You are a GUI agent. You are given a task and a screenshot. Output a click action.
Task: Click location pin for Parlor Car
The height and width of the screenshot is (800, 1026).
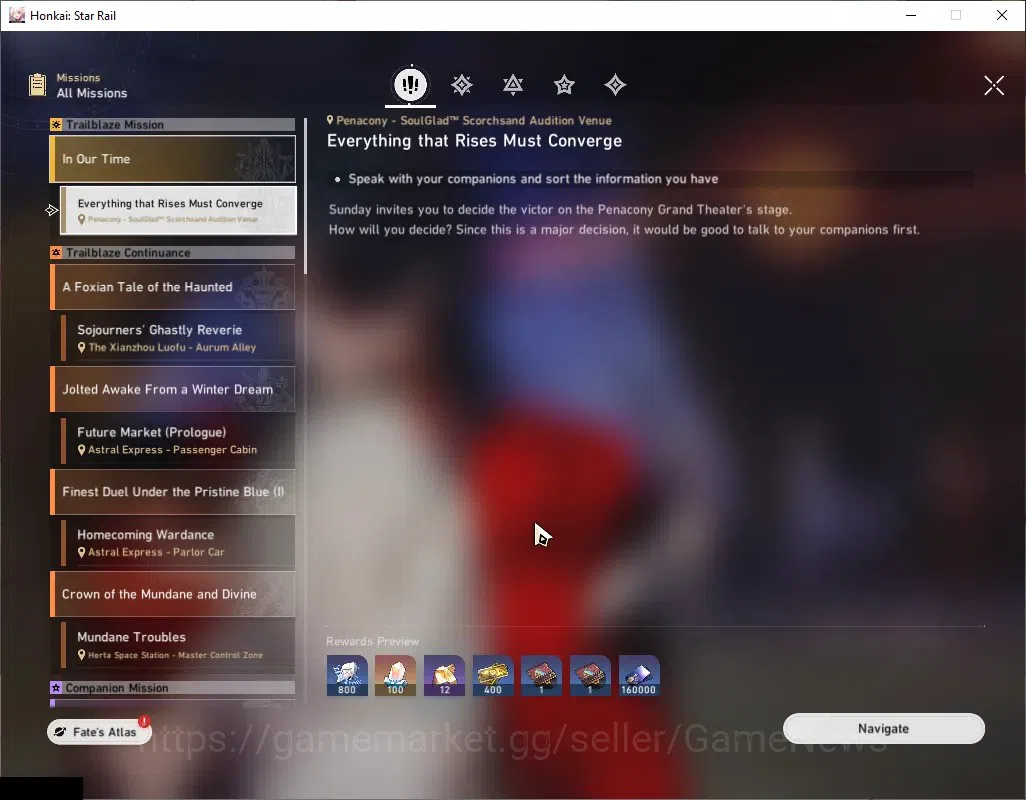point(82,552)
